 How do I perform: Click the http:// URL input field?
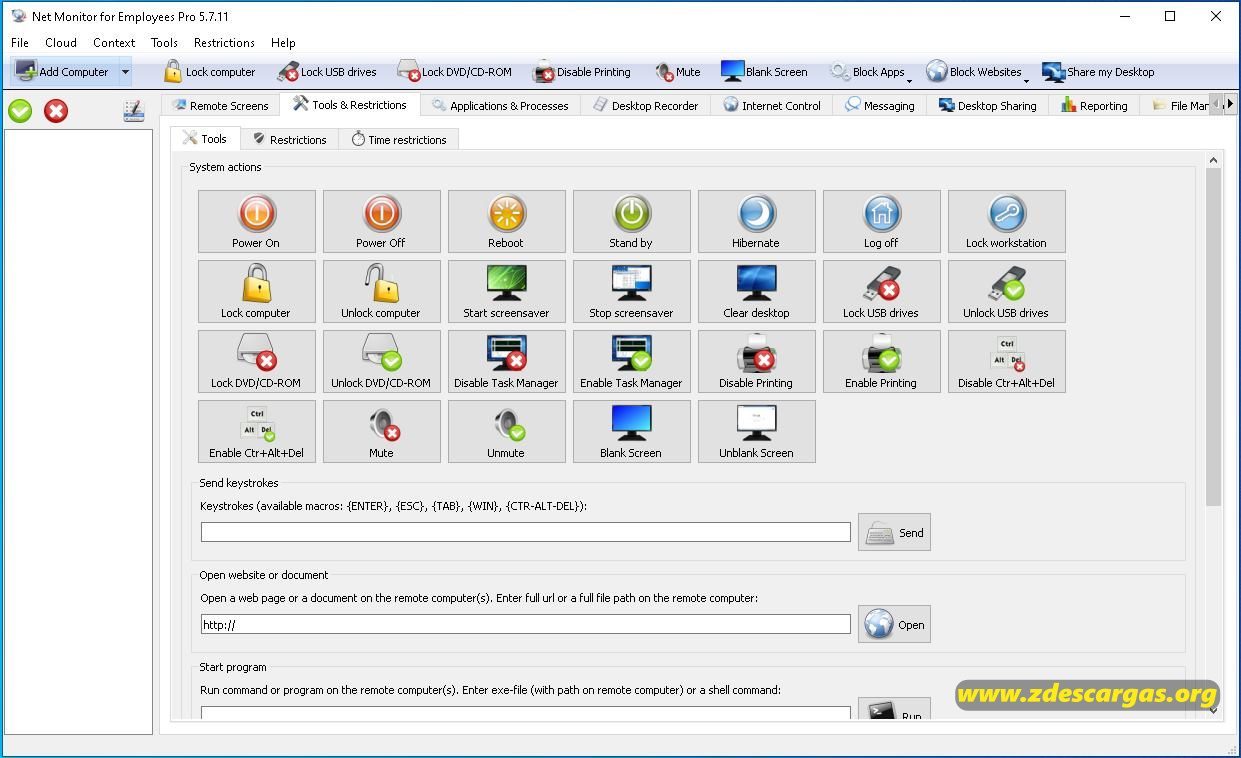pos(525,624)
